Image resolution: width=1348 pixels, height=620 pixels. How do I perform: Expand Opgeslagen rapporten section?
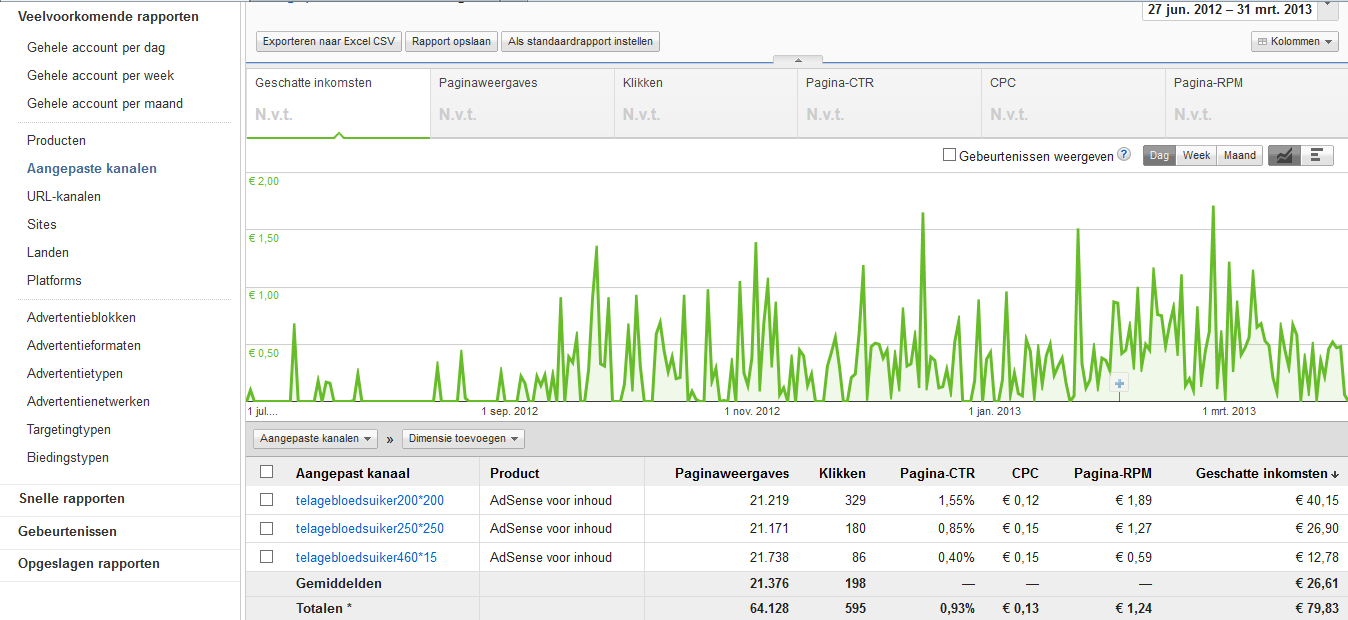[89, 563]
